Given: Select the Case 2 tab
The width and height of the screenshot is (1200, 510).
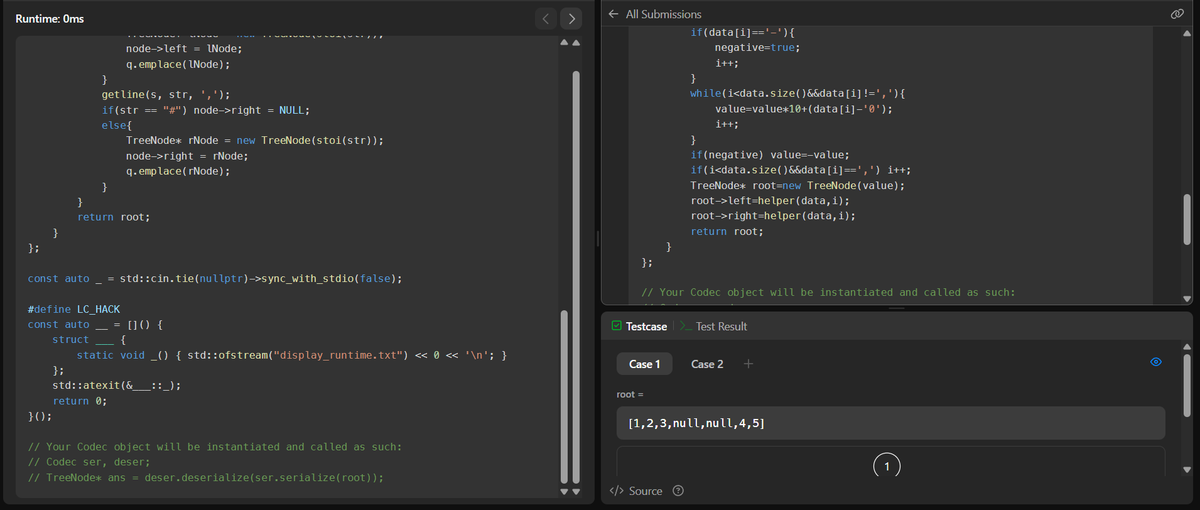Looking at the screenshot, I should click(x=707, y=364).
